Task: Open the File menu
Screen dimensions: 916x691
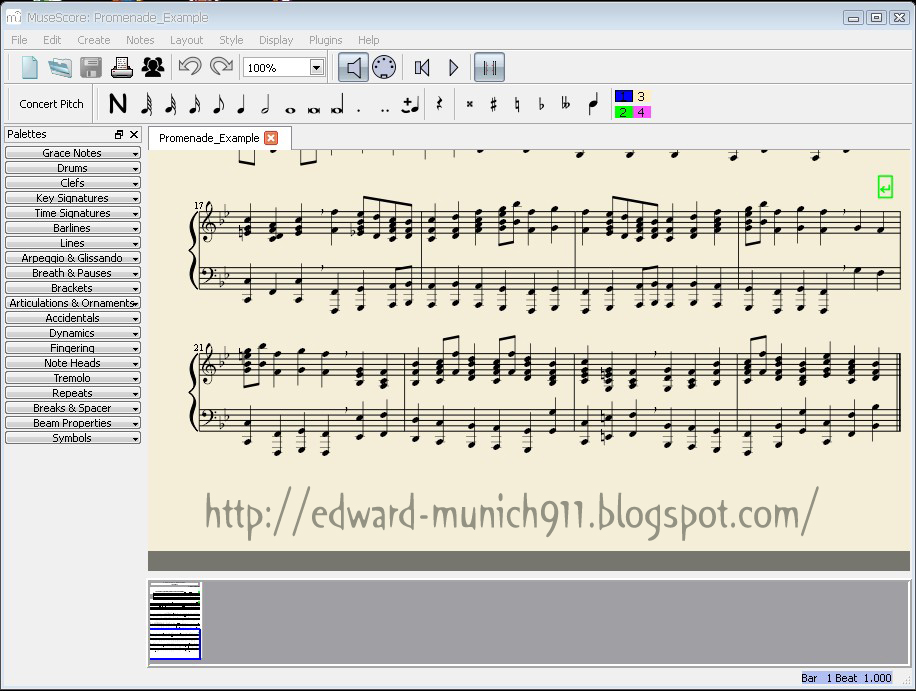Action: (x=19, y=40)
